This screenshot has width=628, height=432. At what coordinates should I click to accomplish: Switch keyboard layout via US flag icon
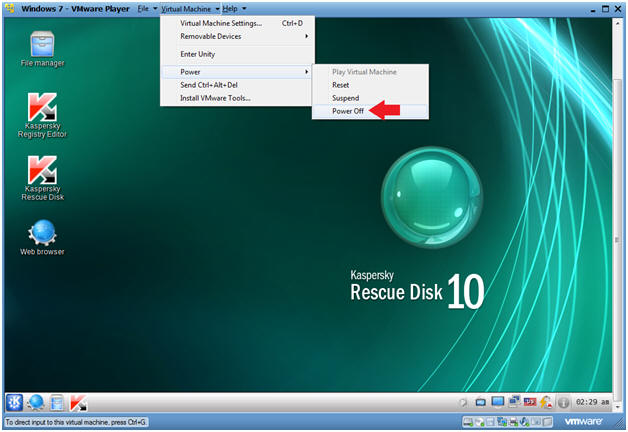coord(530,402)
